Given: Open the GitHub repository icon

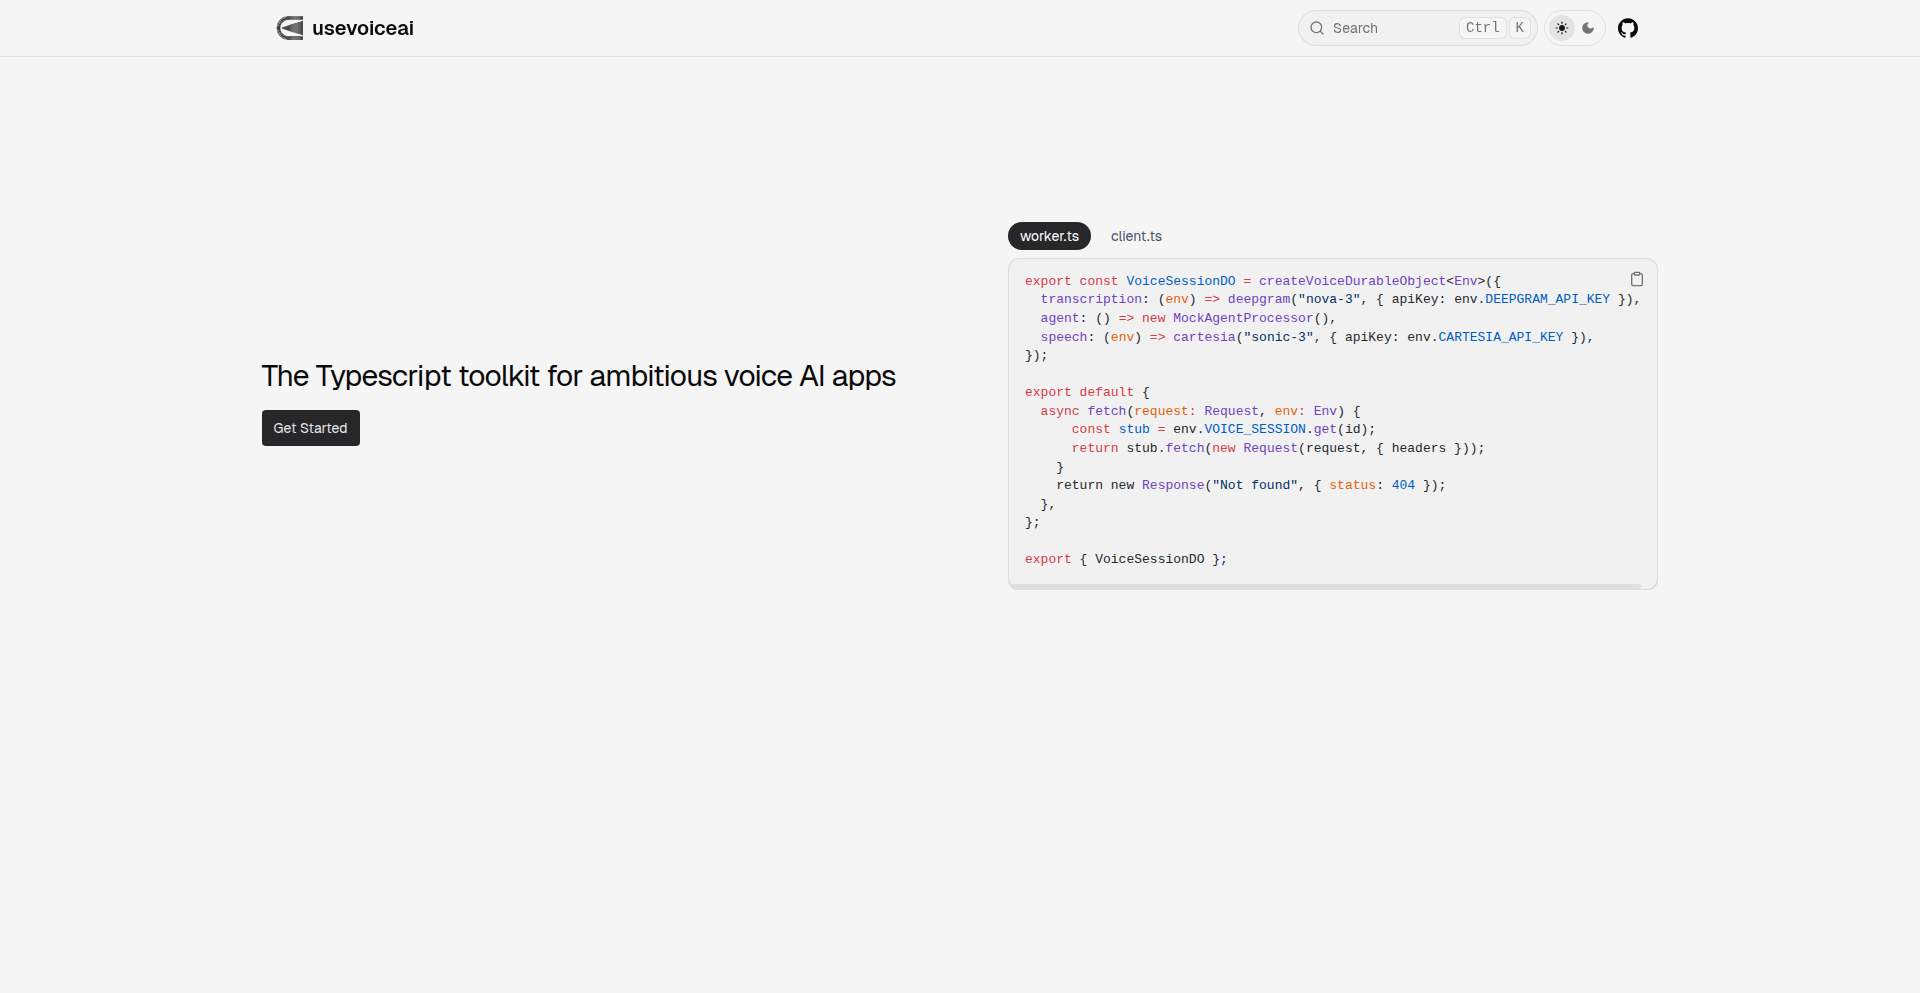Looking at the screenshot, I should [1628, 28].
